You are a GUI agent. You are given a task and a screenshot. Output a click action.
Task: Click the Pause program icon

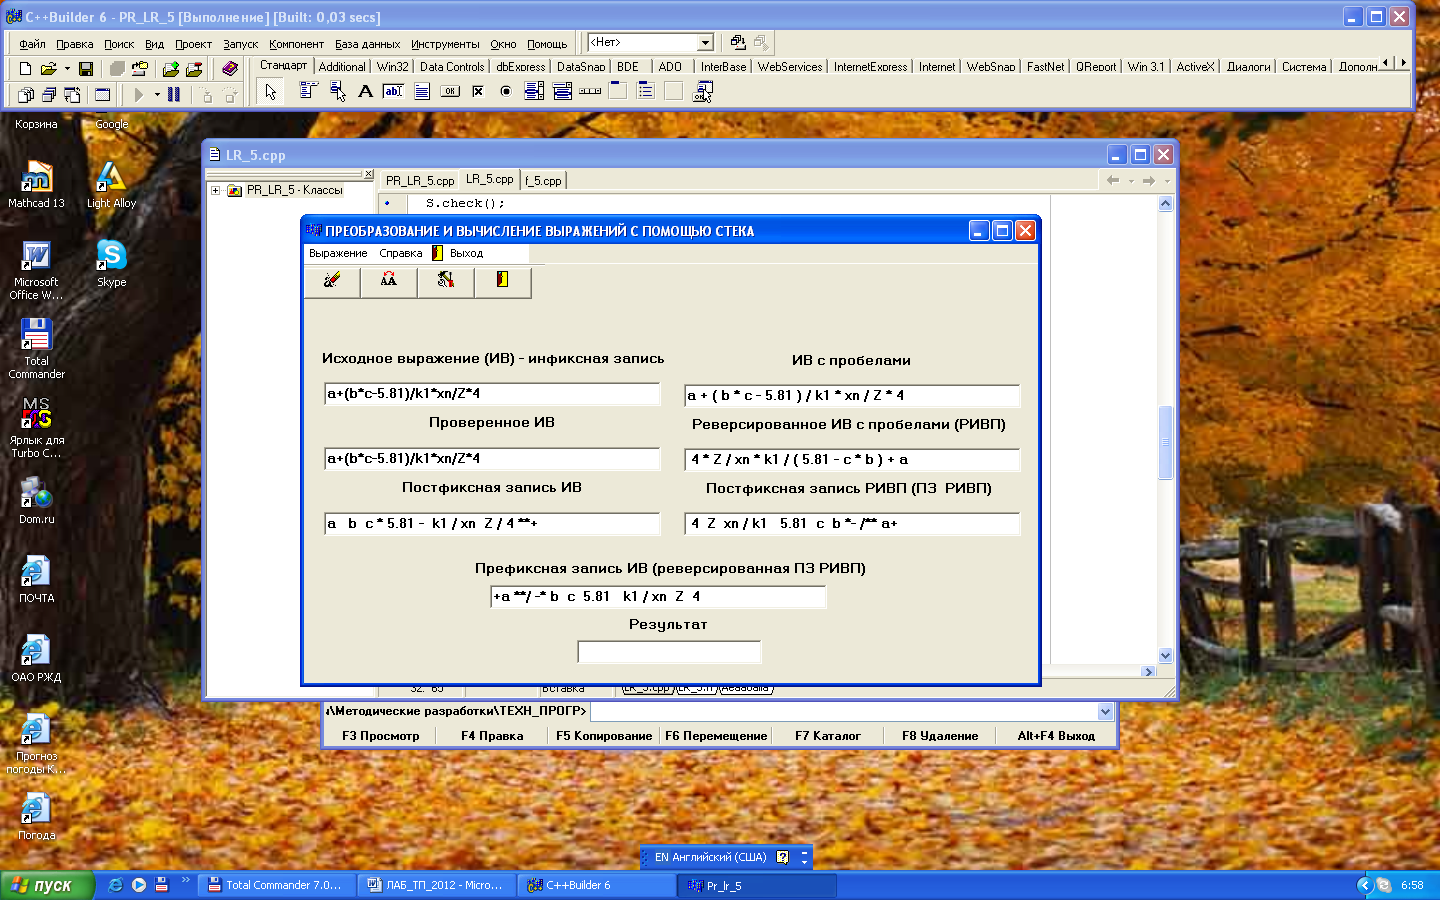pyautogui.click(x=174, y=94)
